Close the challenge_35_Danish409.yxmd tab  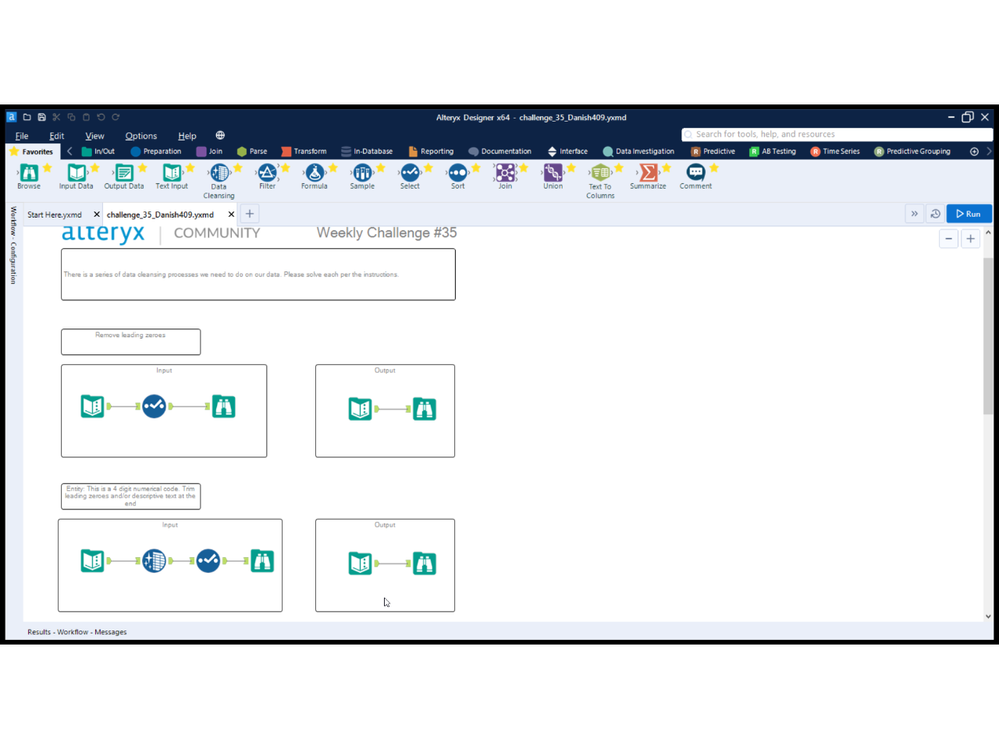(x=231, y=215)
